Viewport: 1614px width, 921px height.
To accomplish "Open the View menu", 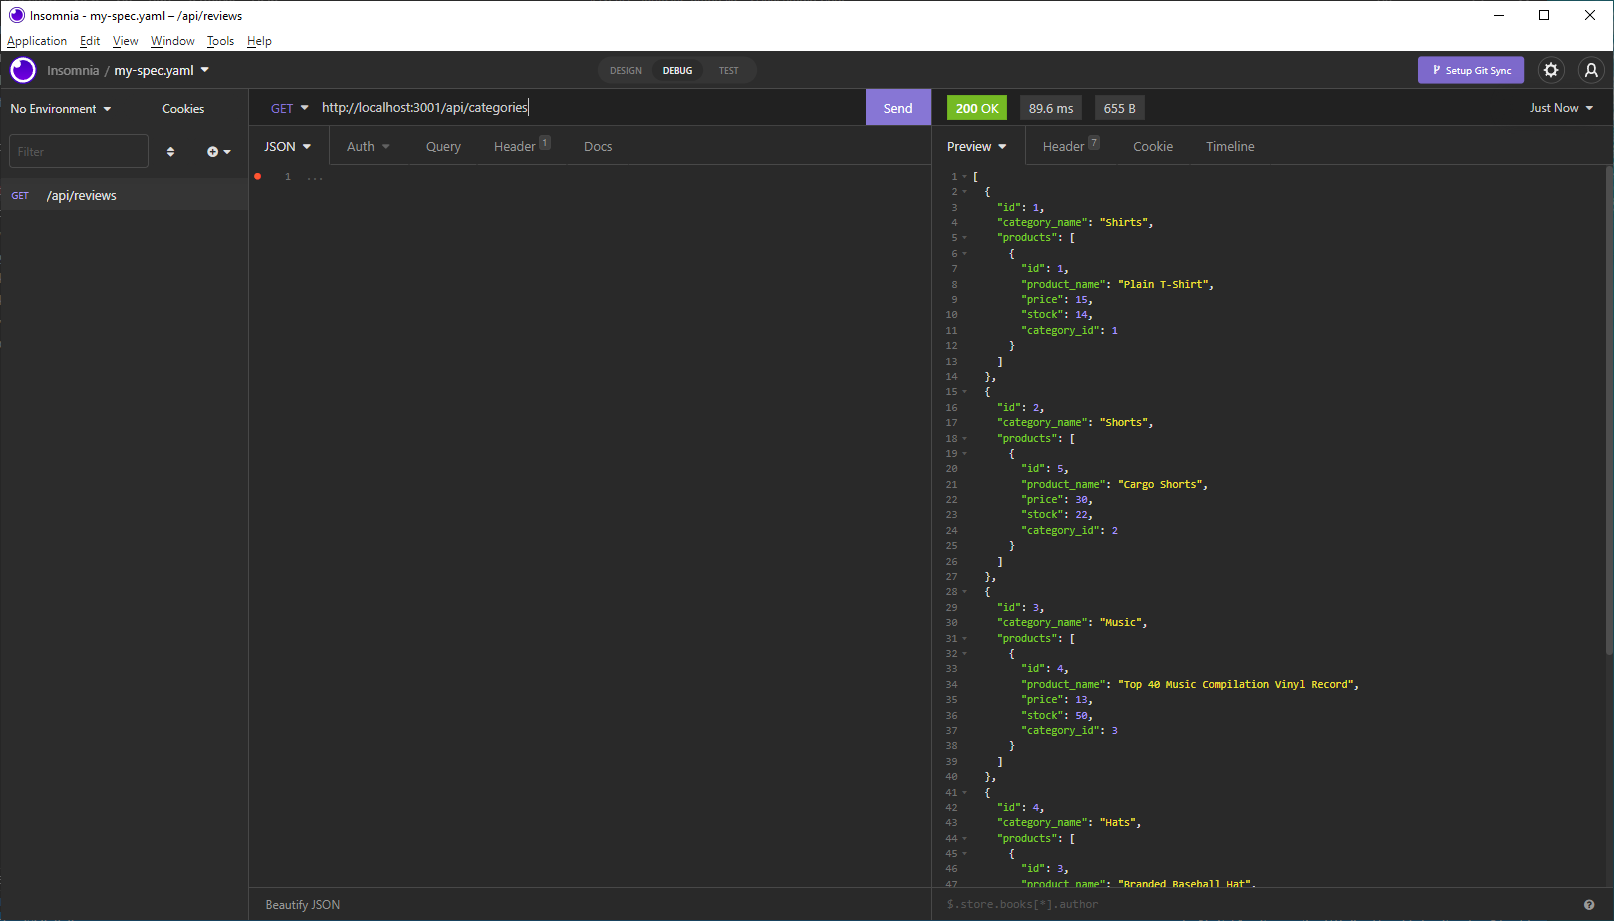I will (125, 41).
